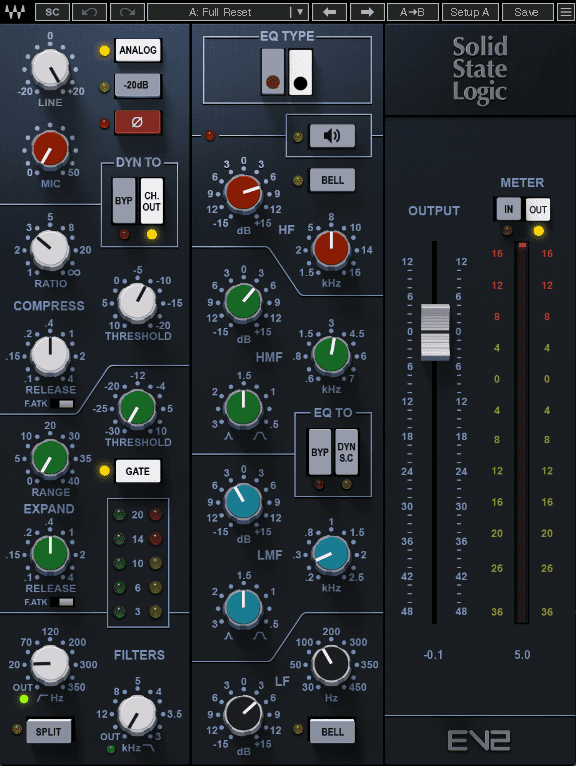Toggle the HF BELL button

[332, 180]
